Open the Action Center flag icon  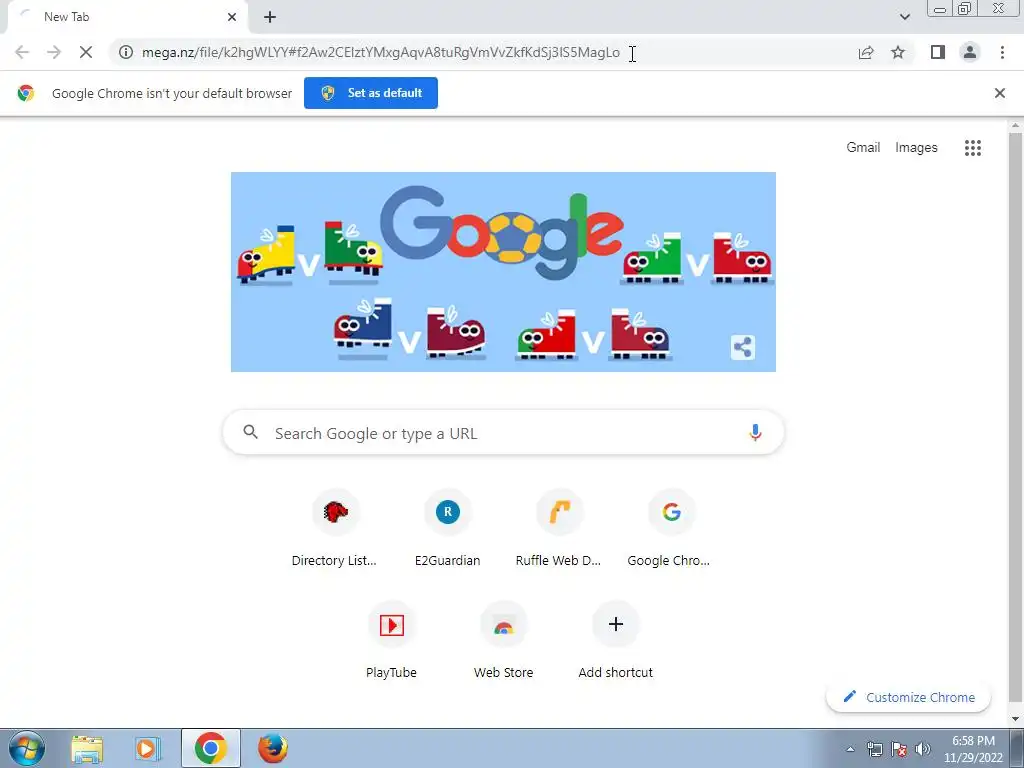pos(899,749)
